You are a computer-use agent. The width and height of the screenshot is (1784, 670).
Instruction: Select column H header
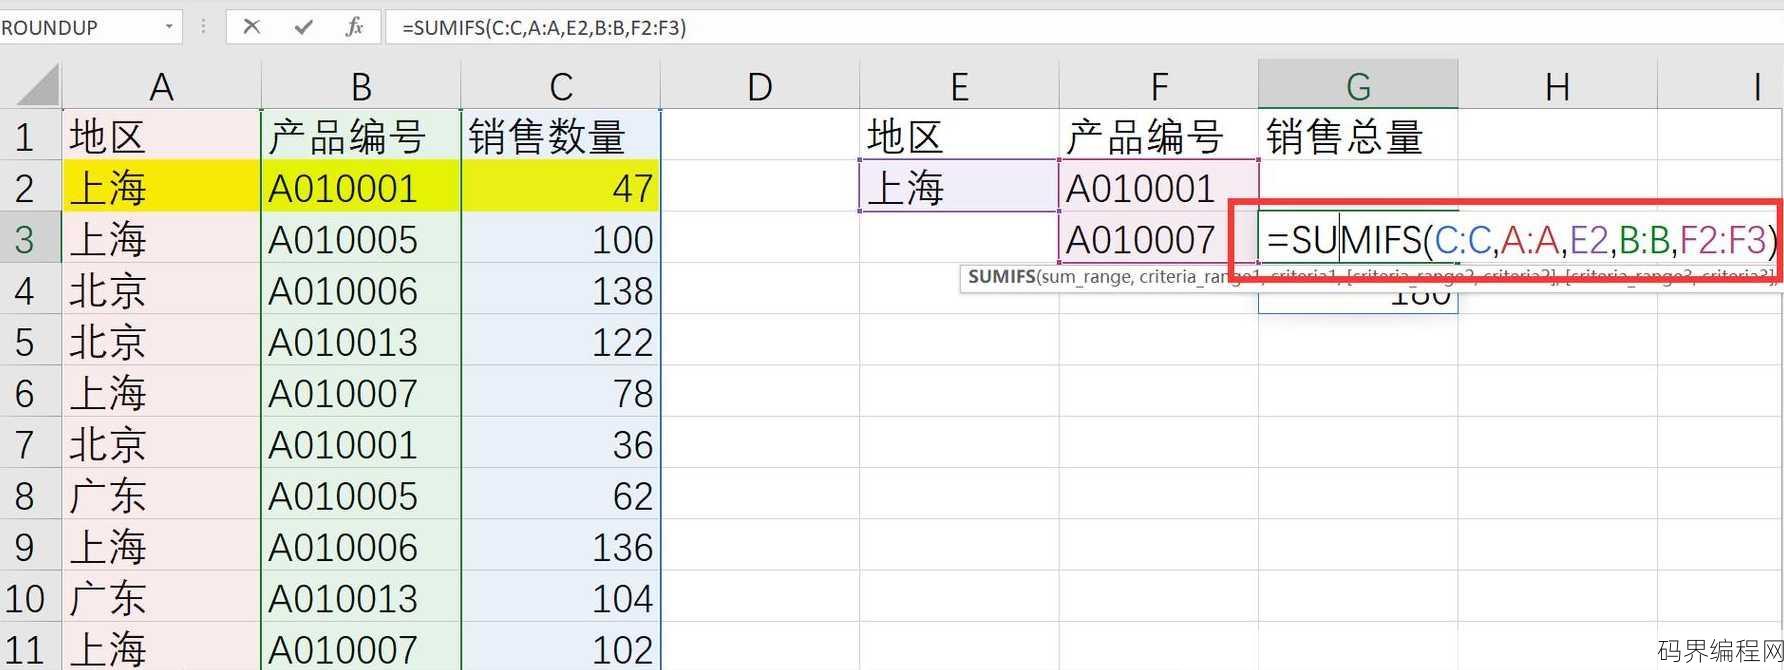(x=1557, y=86)
